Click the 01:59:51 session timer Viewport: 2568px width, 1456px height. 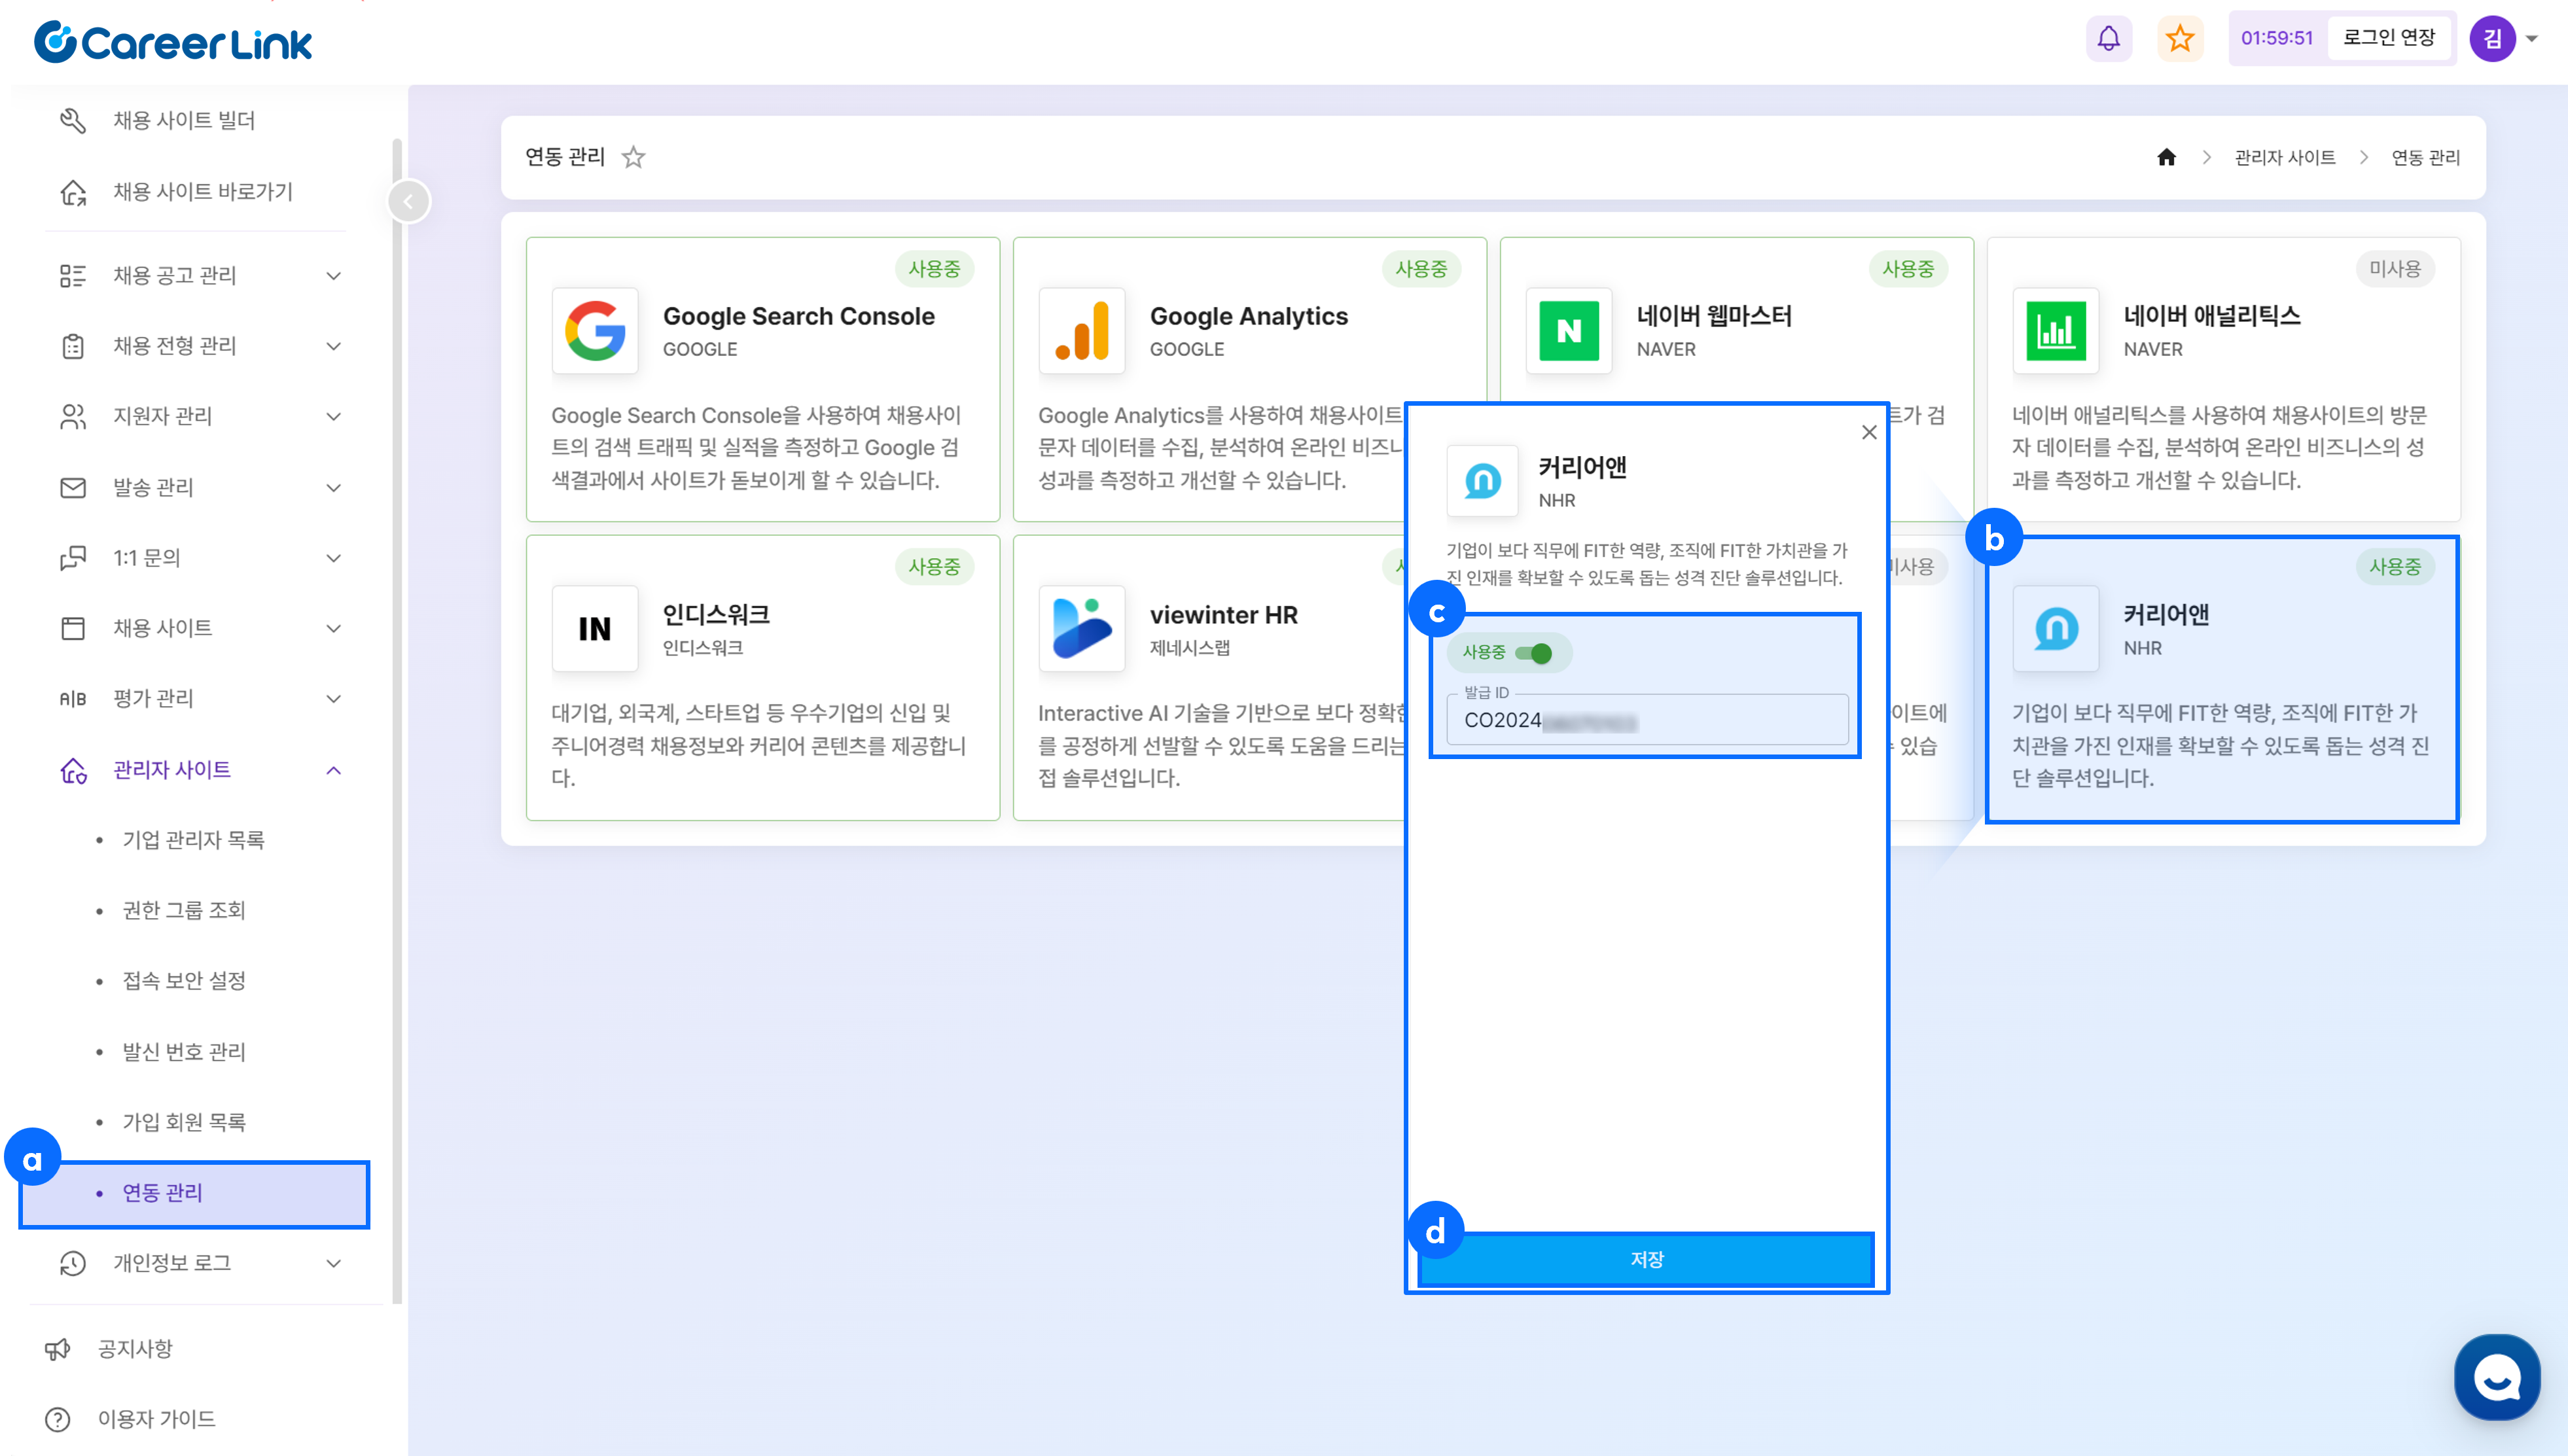point(2276,38)
